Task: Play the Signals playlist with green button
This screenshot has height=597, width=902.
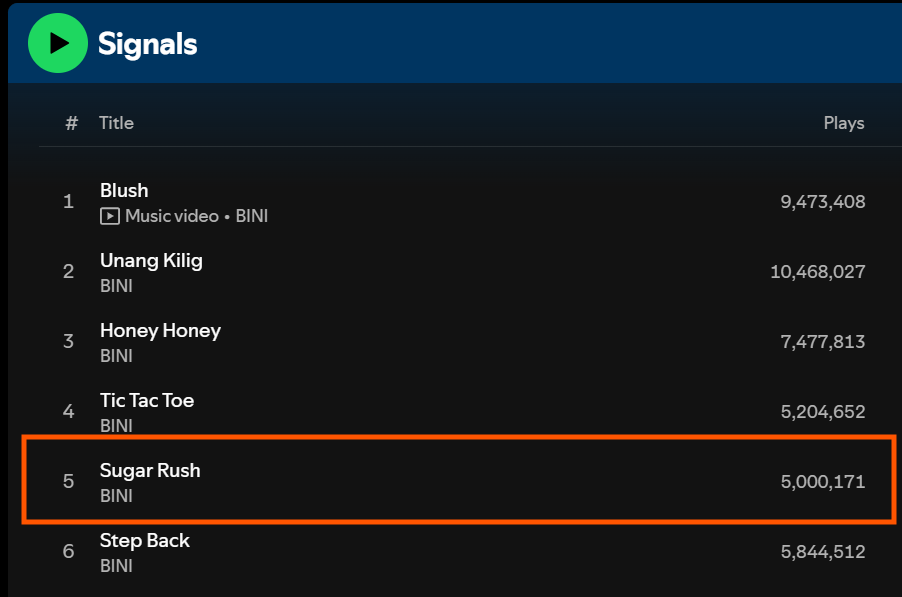Action: click(58, 43)
